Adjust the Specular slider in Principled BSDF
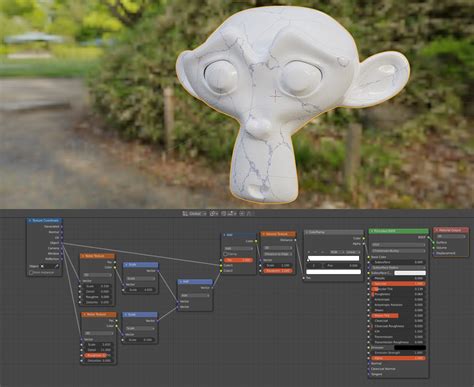 pos(399,284)
